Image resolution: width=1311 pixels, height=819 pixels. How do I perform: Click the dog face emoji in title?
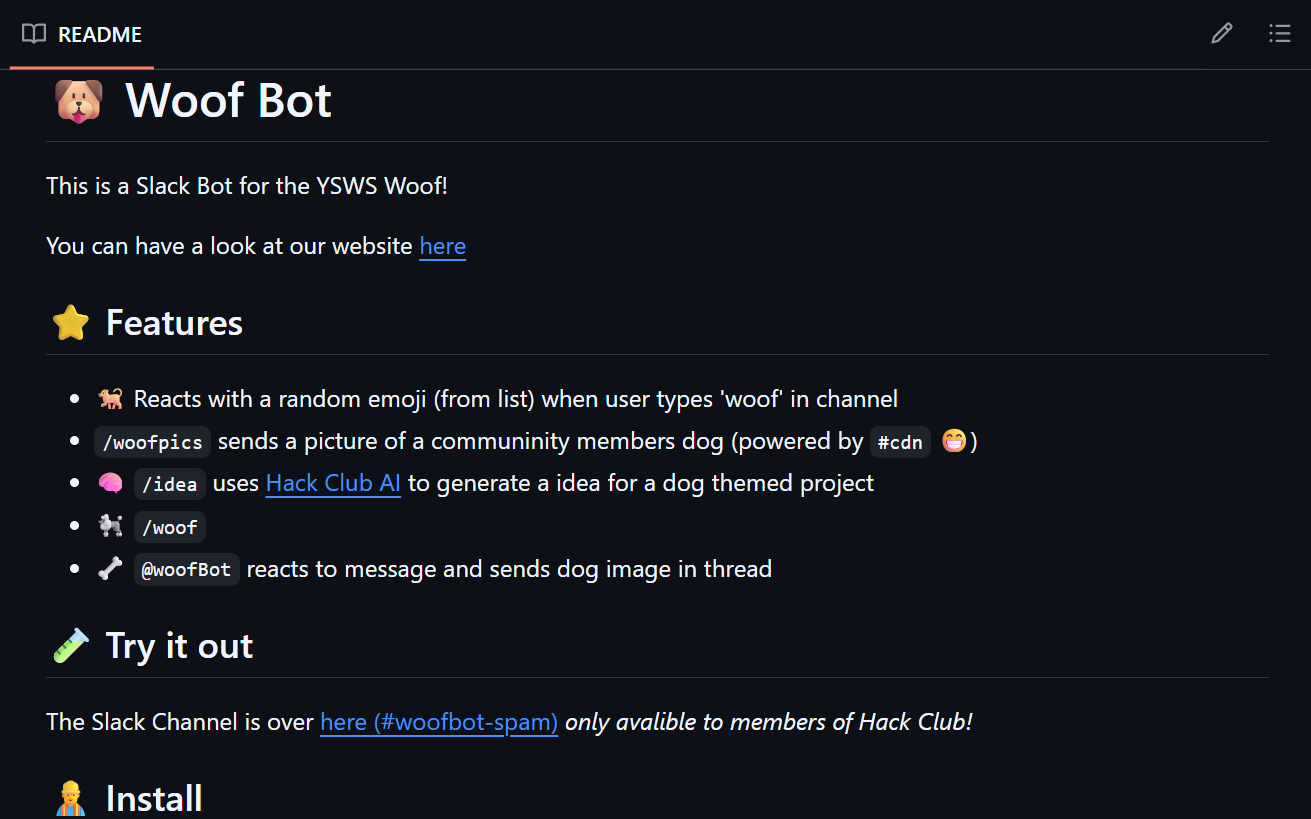tap(78, 101)
